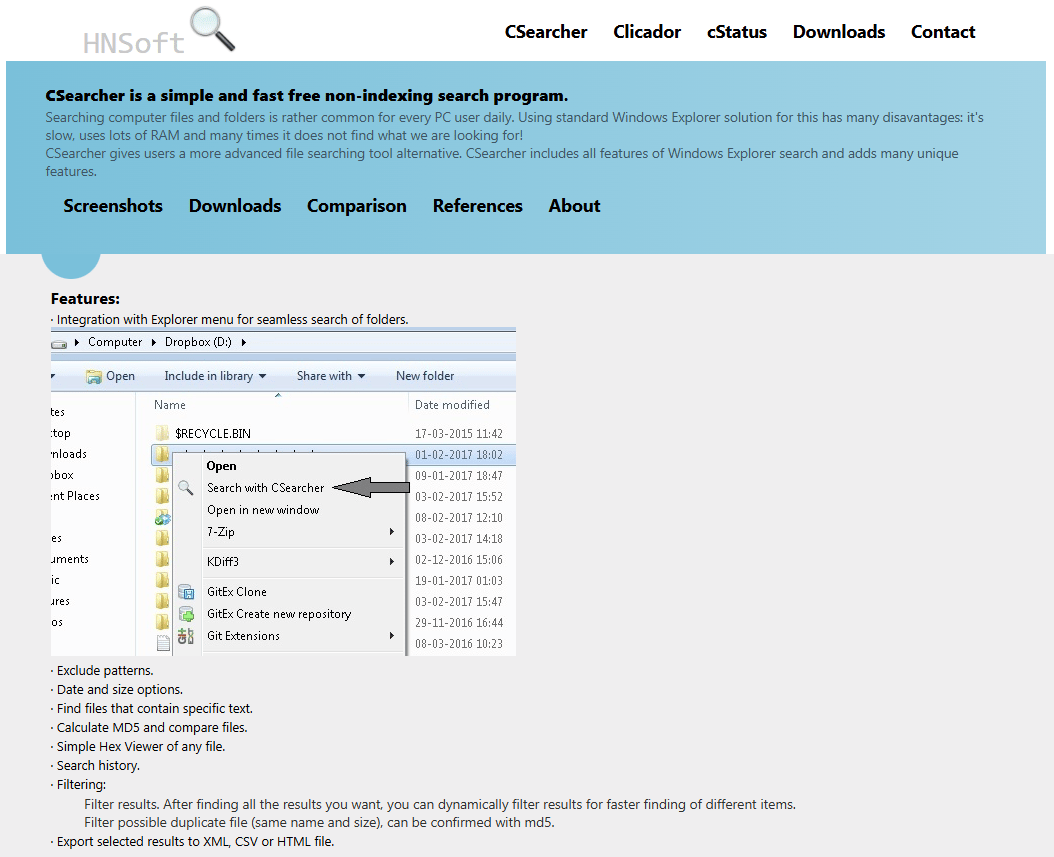Screen dimensions: 1054x857
Task: Select the $RECYCLE.BIN folder icon
Action: (162, 434)
